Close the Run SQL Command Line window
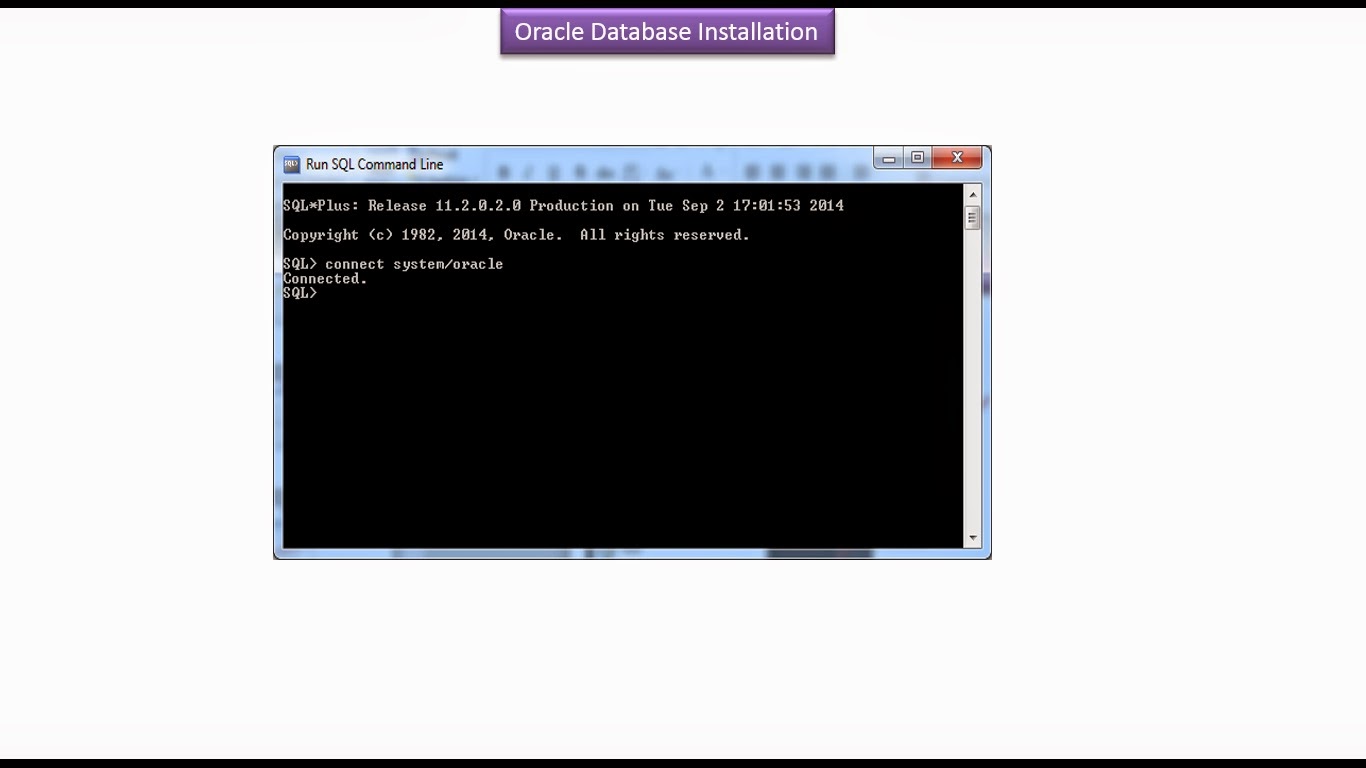Viewport: 1366px width, 768px height. [958, 158]
